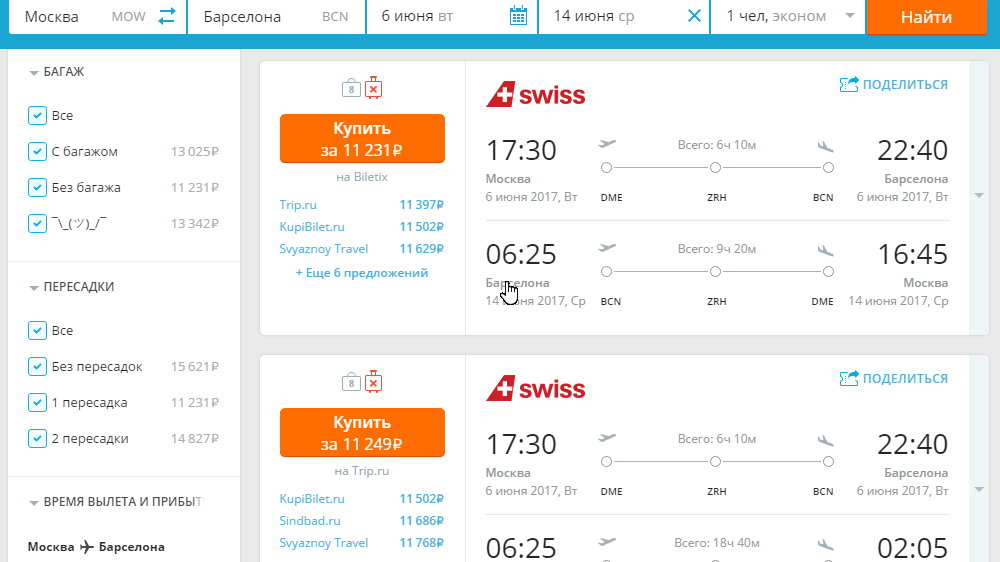Click the no-baggage icon on first flight card

click(x=374, y=88)
